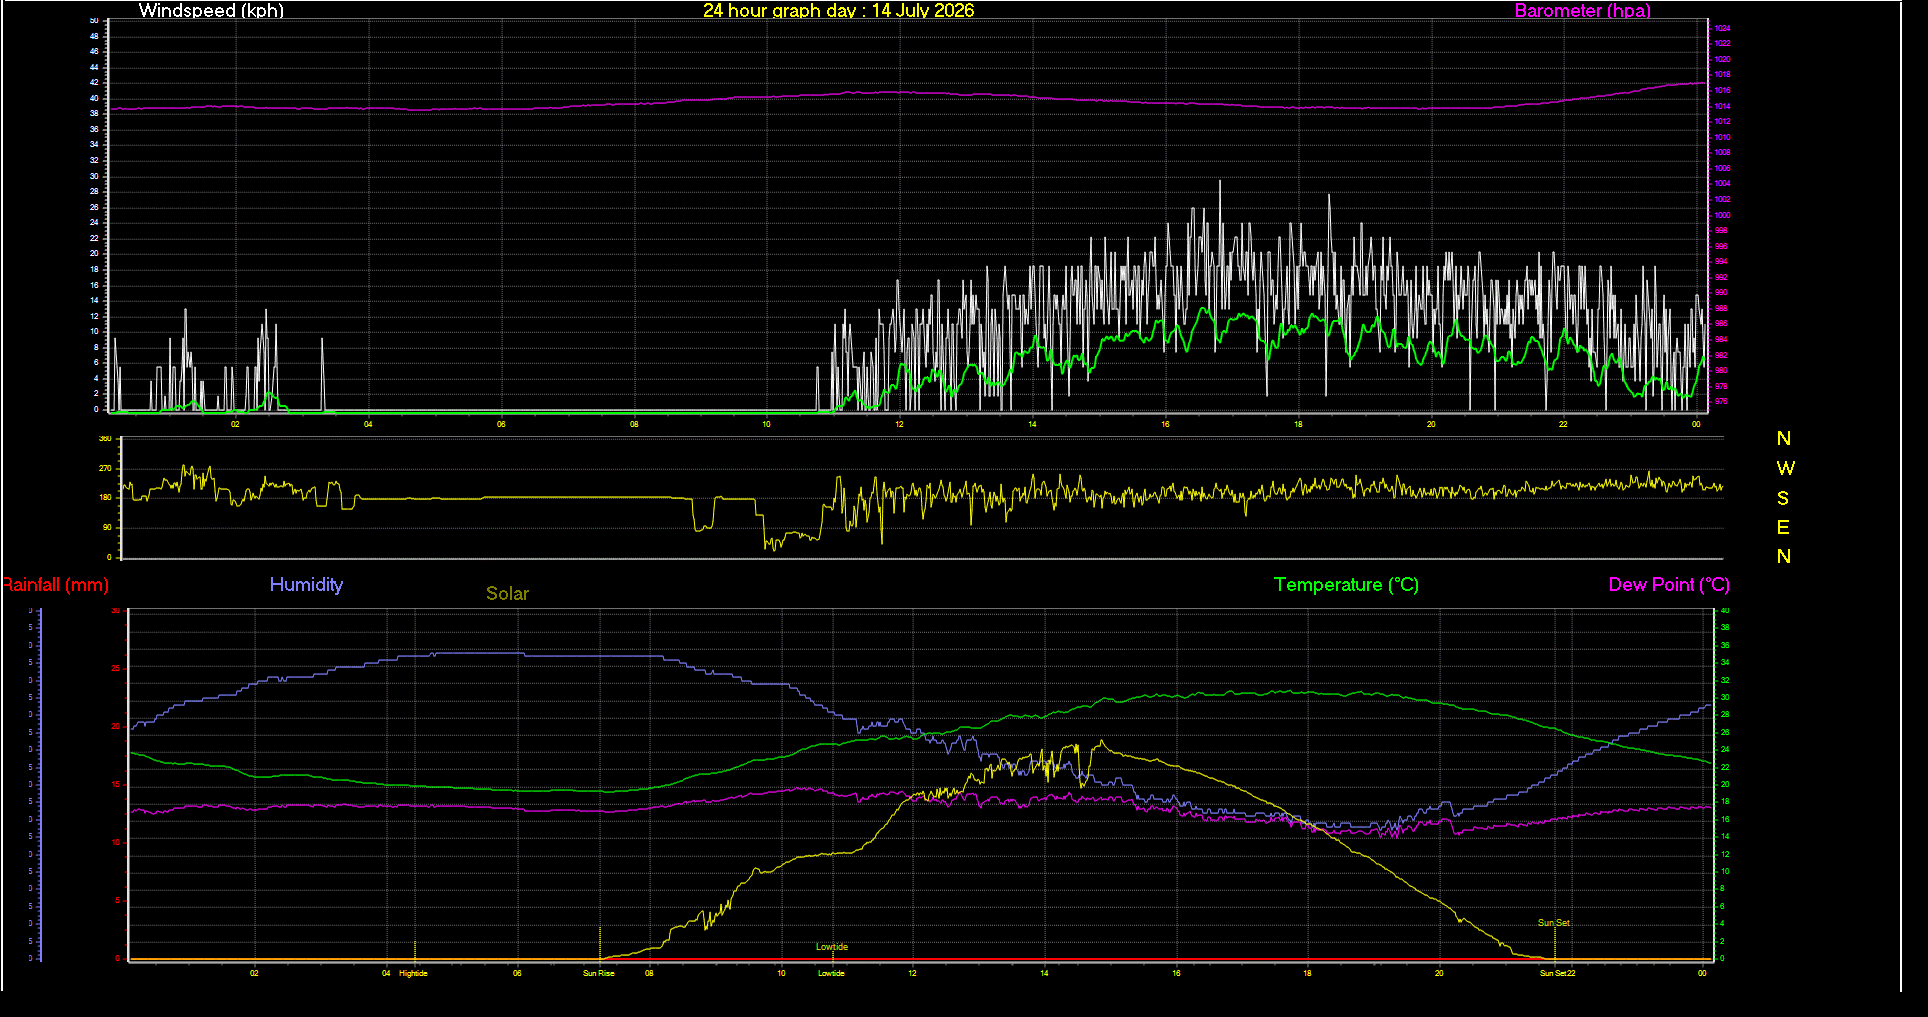This screenshot has height=1017, width=1928.
Task: Select the "24 hour graph day : 14 July 2026" heading
Action: [838, 11]
